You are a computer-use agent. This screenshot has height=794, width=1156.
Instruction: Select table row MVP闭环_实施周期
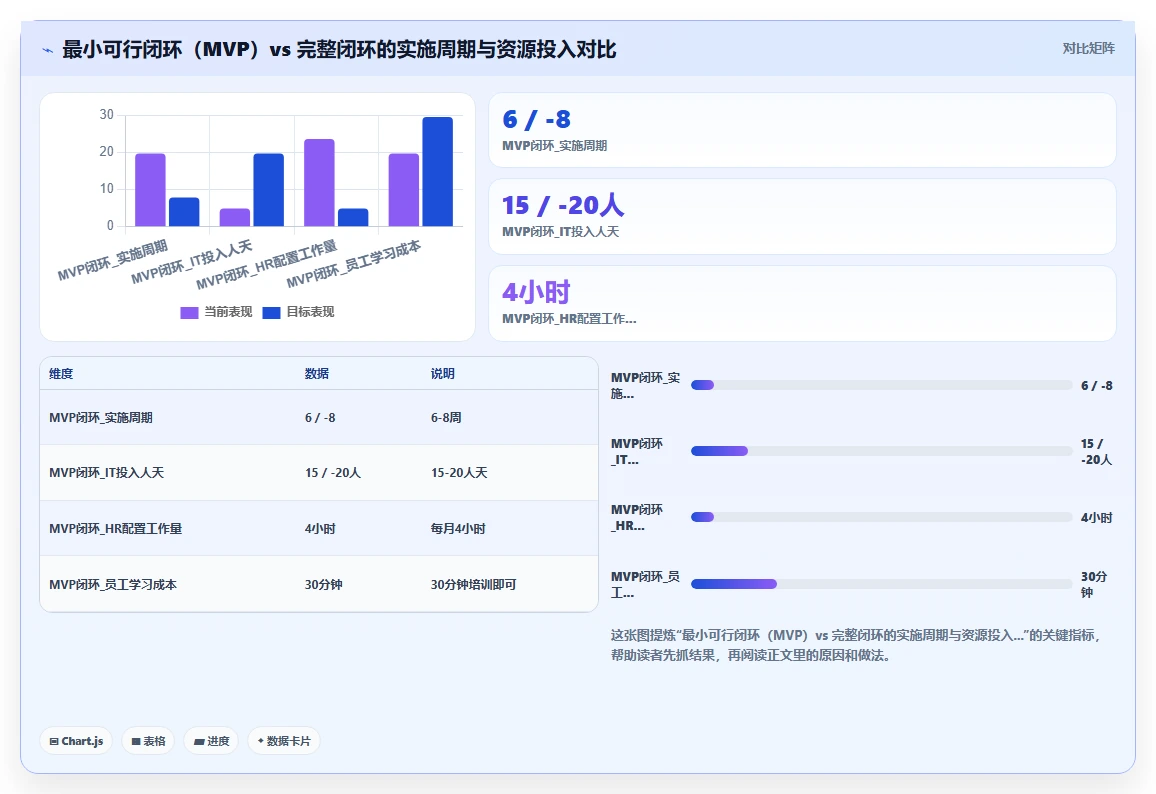click(x=318, y=417)
